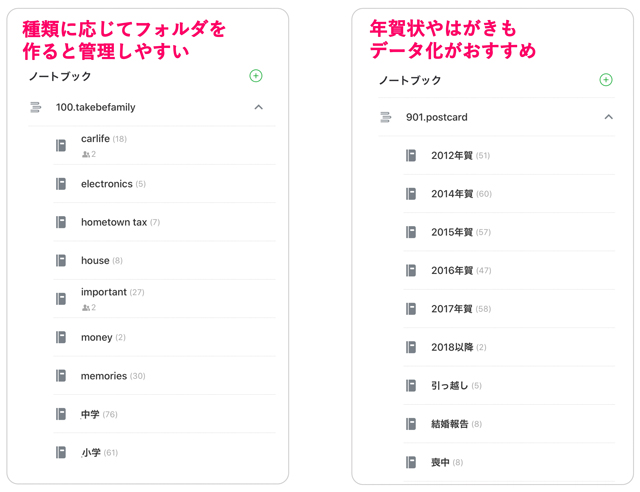Open the electronics notebook
The width and height of the screenshot is (640, 492).
[164, 184]
